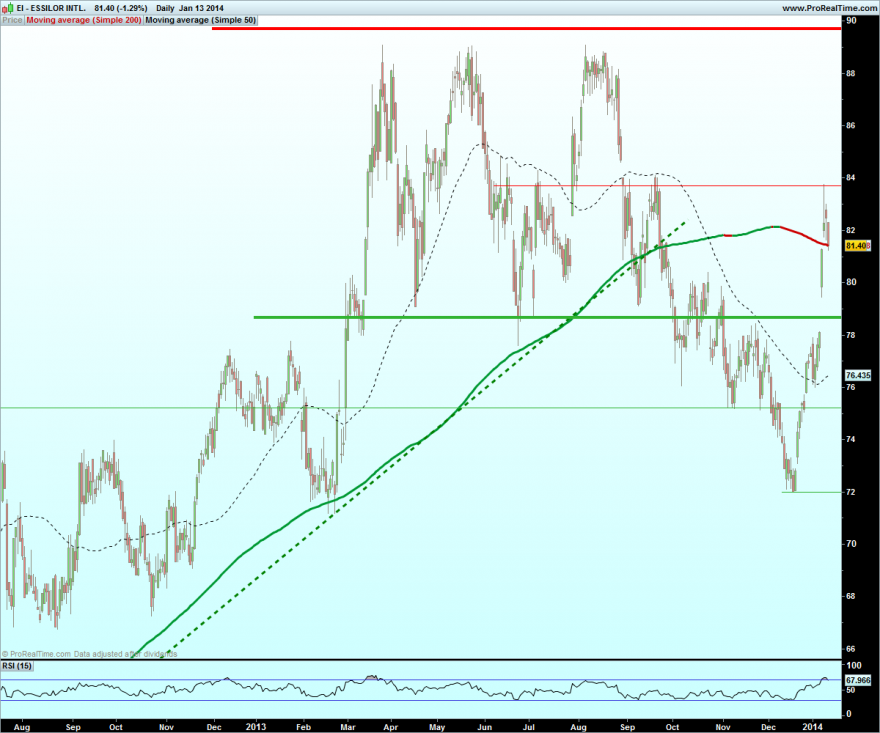Open the www.ProRealTime.com link
880x733 pixels.
(x=829, y=8)
